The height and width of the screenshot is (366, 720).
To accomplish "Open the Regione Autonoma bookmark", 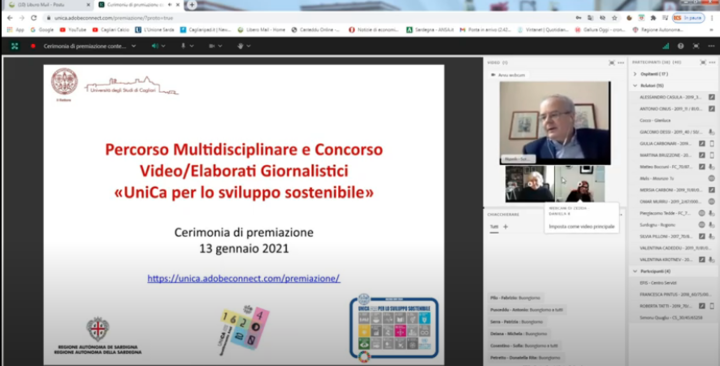I will pos(658,30).
